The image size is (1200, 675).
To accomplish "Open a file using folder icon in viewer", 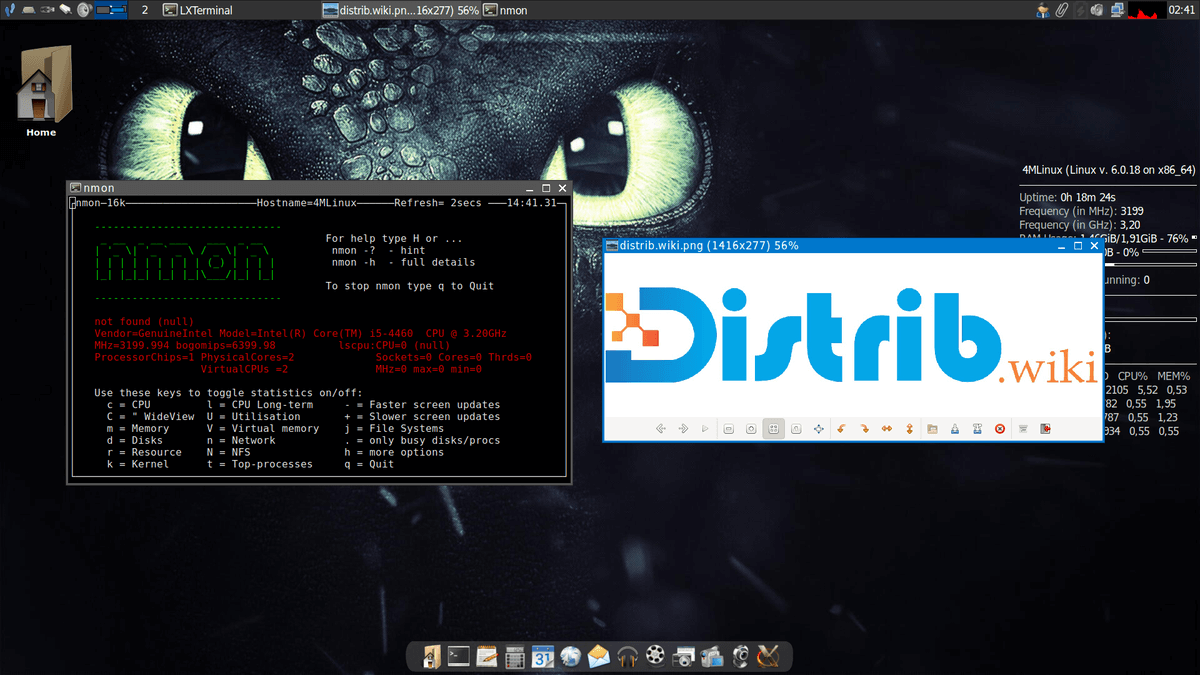I will (933, 428).
